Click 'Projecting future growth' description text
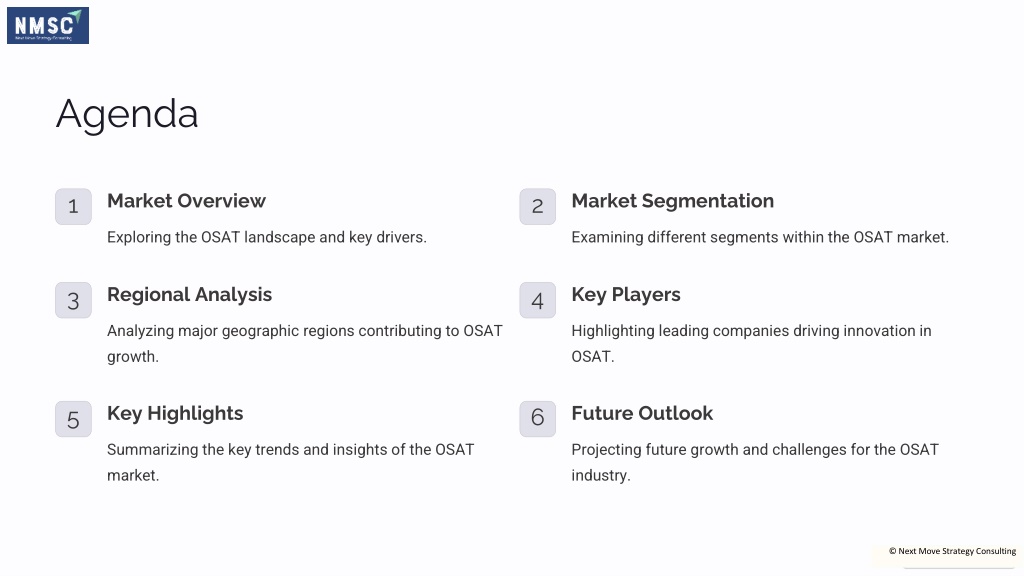Viewport: 1024px width, 576px height. click(755, 462)
